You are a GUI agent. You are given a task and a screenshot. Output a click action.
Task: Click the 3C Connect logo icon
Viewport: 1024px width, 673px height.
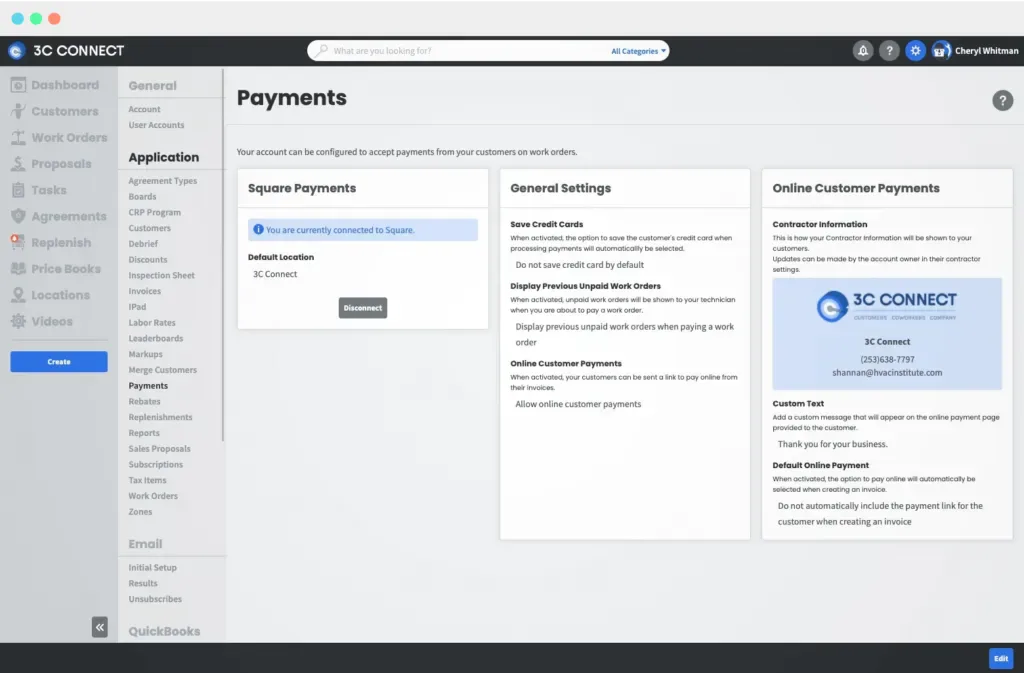(x=16, y=50)
